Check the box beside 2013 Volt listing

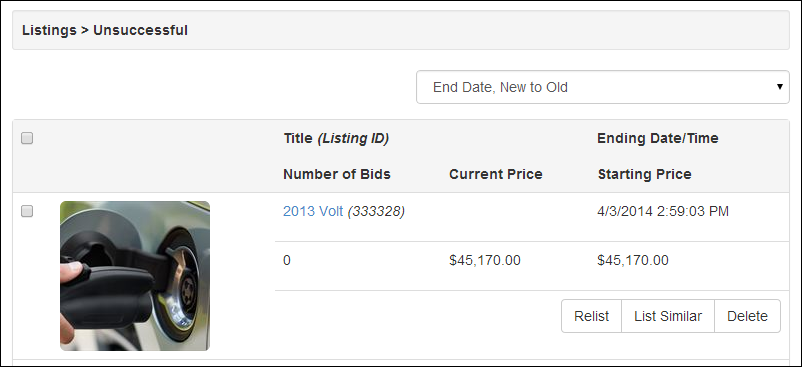[x=27, y=211]
